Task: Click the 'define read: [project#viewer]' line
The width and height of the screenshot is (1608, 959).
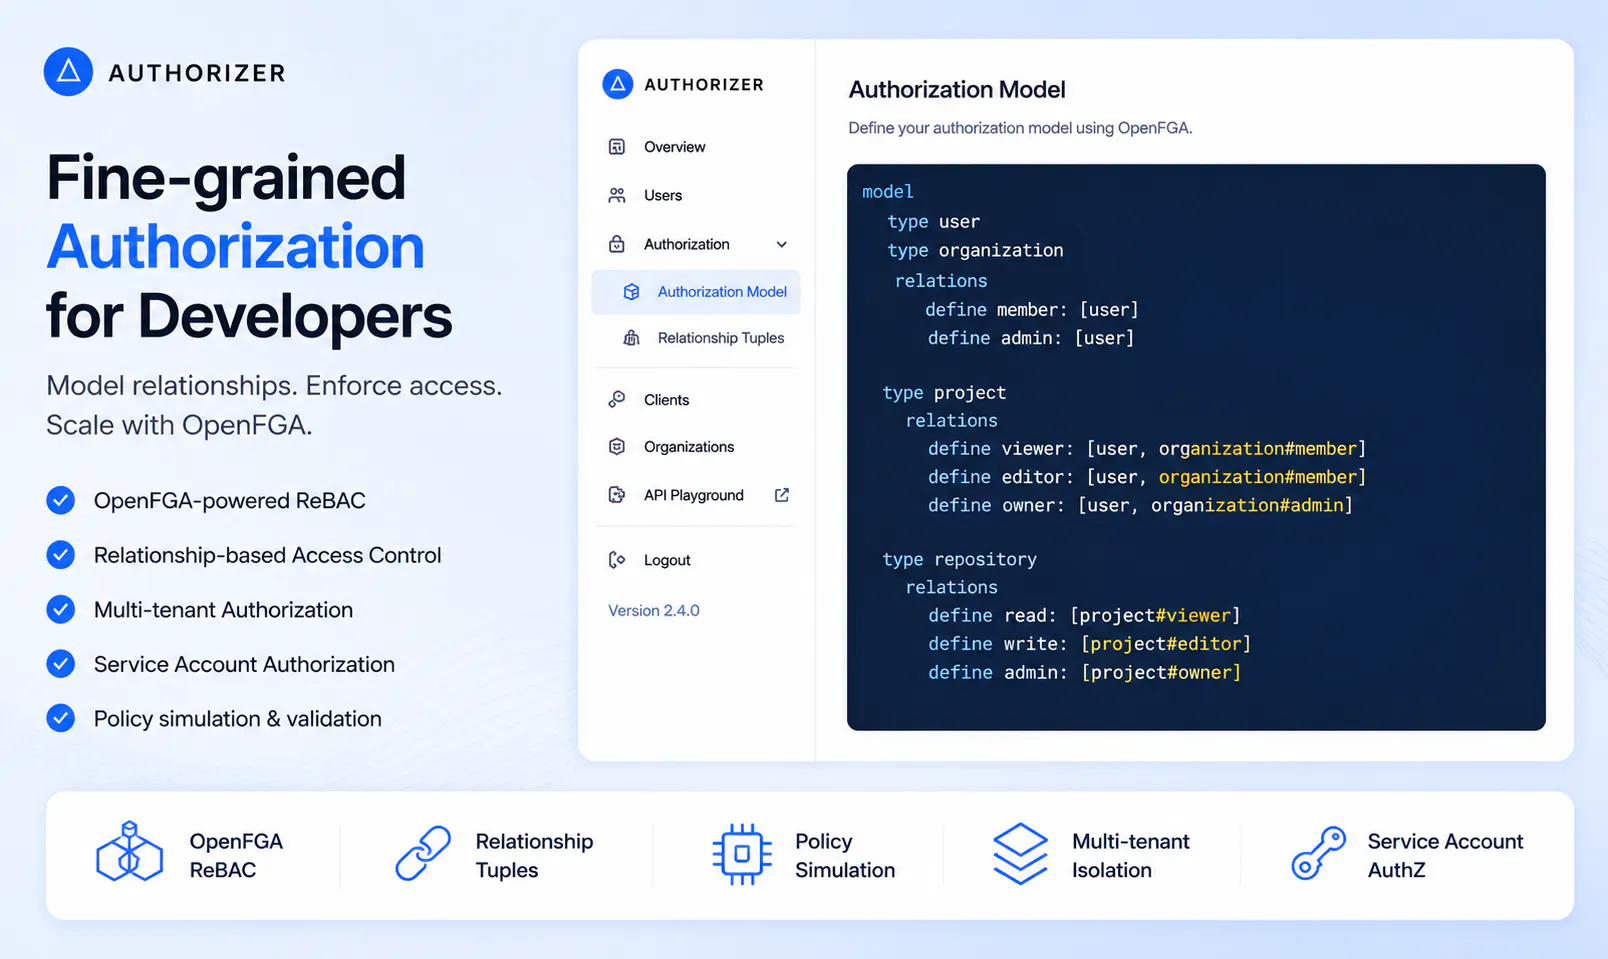Action: 1084,615
